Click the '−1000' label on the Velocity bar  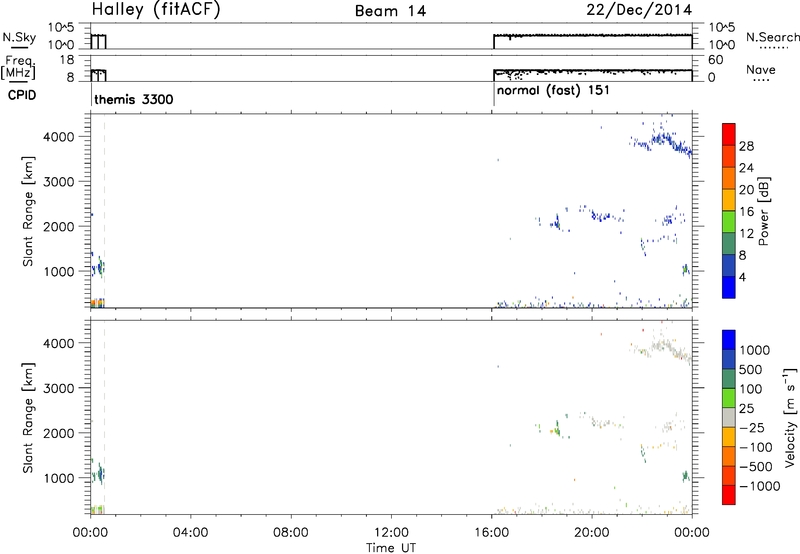click(760, 486)
